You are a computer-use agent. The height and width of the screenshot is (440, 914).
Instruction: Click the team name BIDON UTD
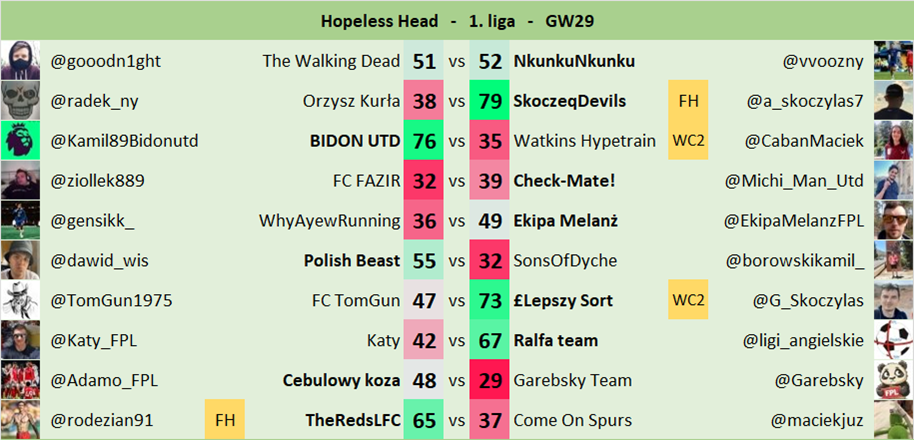pyautogui.click(x=357, y=141)
